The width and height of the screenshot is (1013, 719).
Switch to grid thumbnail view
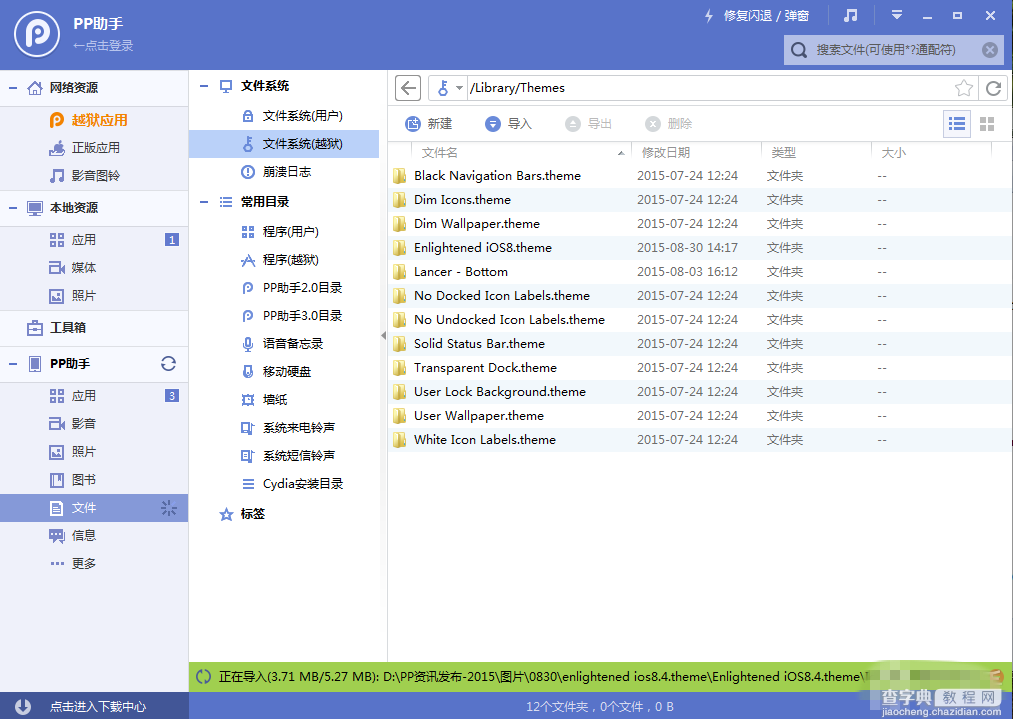coord(987,124)
